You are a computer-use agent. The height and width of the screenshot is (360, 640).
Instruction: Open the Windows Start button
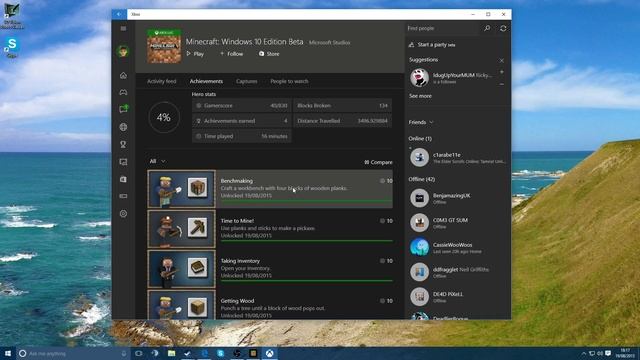tap(8, 353)
